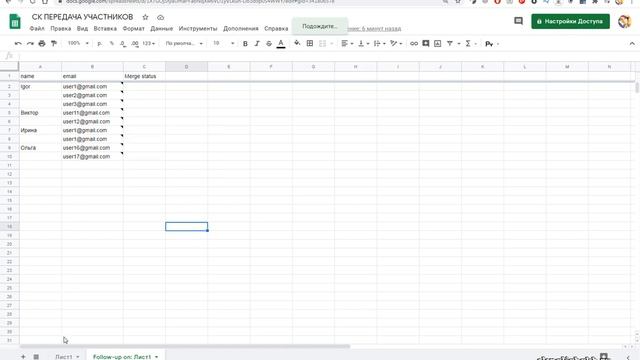Screen dimensions: 640x360
Task: Select the cell user11@gmail.com
Action: (92, 113)
